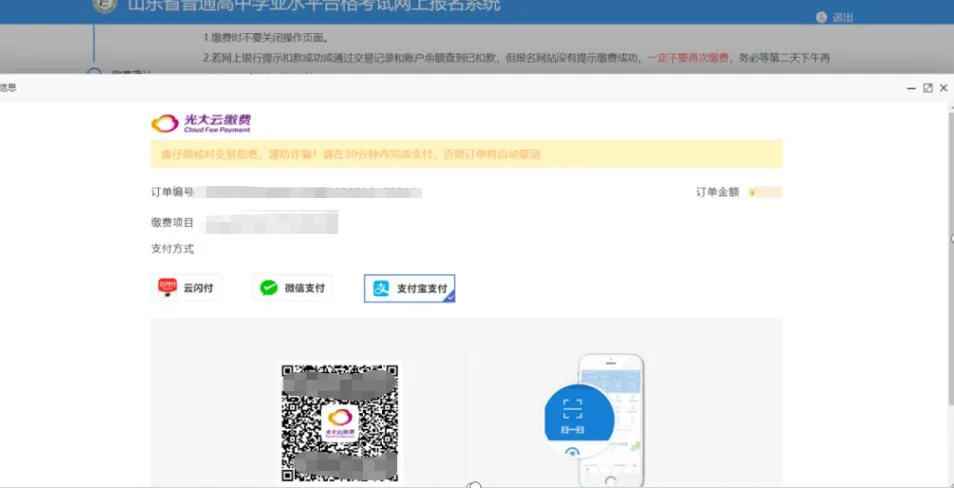This screenshot has height=488, width=954.
Task: Click the 订单金额 label
Action: point(717,192)
